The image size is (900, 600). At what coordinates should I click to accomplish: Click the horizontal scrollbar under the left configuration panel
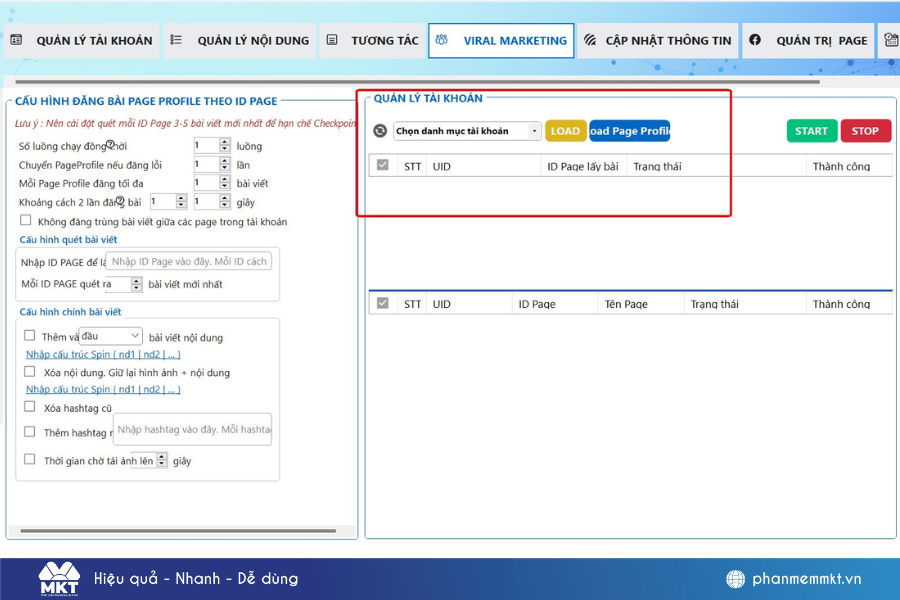click(x=180, y=530)
